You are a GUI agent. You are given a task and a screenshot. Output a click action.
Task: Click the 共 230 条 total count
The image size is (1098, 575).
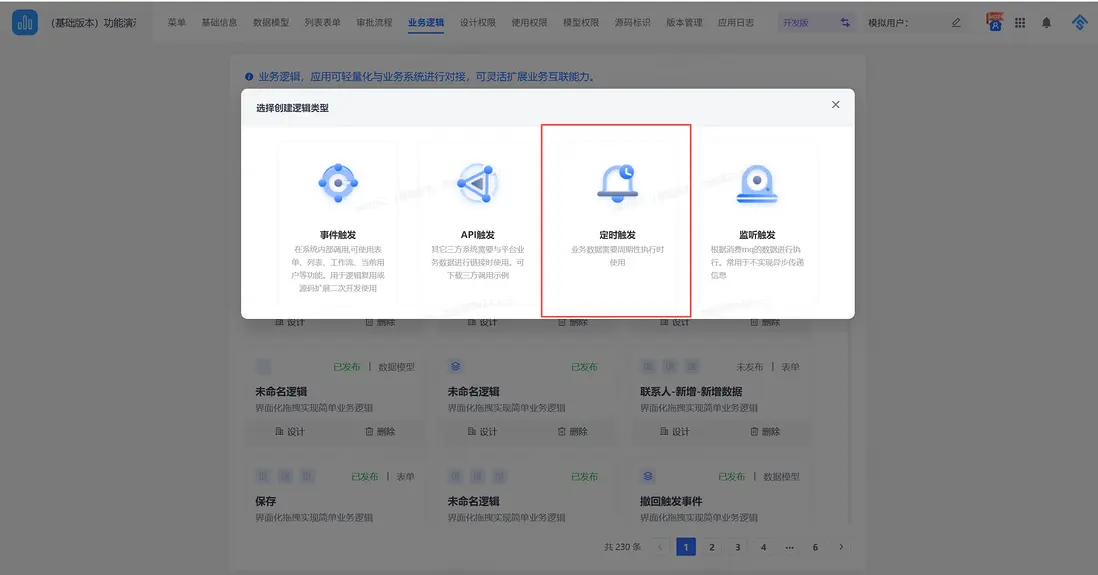(623, 547)
